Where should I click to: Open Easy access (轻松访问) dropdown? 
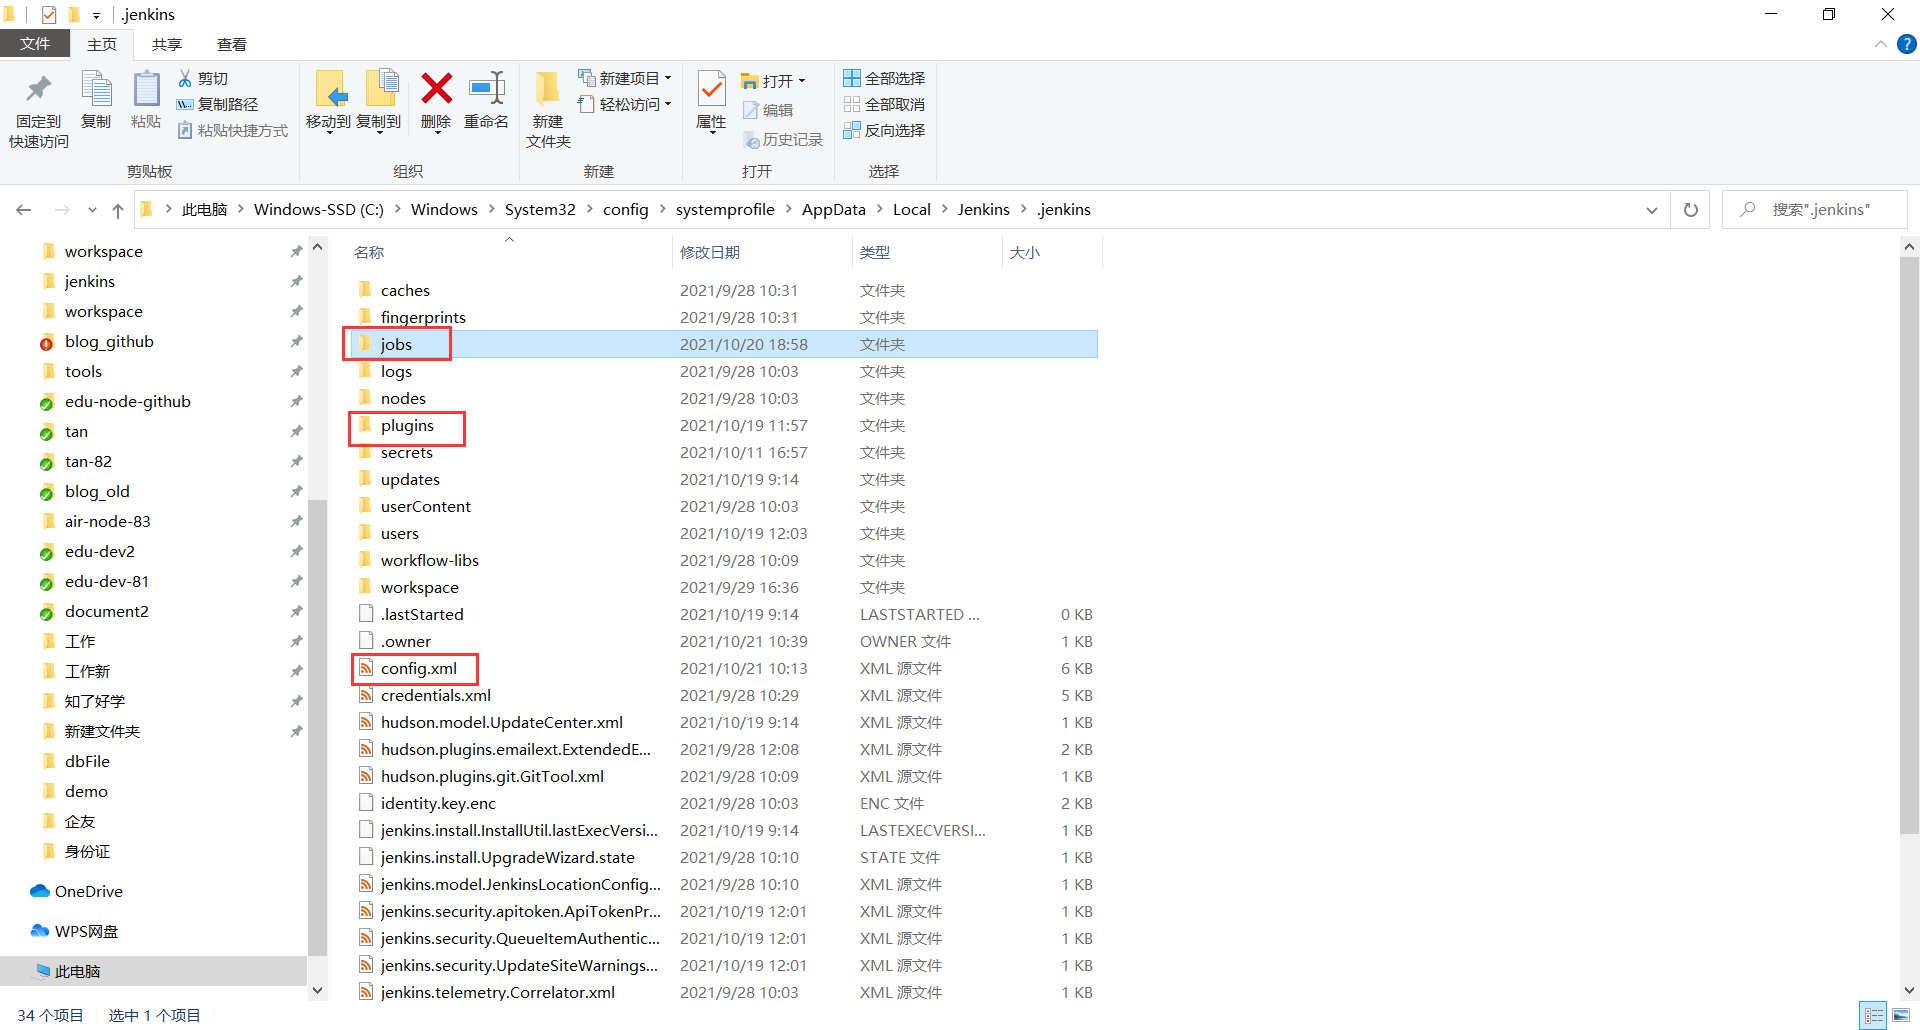point(668,104)
